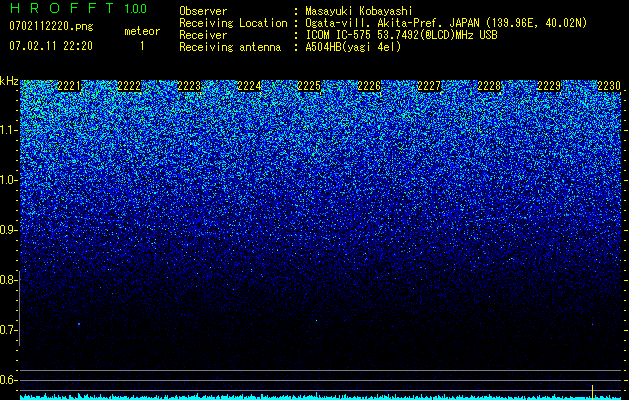
Task: Click the cyan signal dot below 2221
Action: pyautogui.click(x=79, y=324)
